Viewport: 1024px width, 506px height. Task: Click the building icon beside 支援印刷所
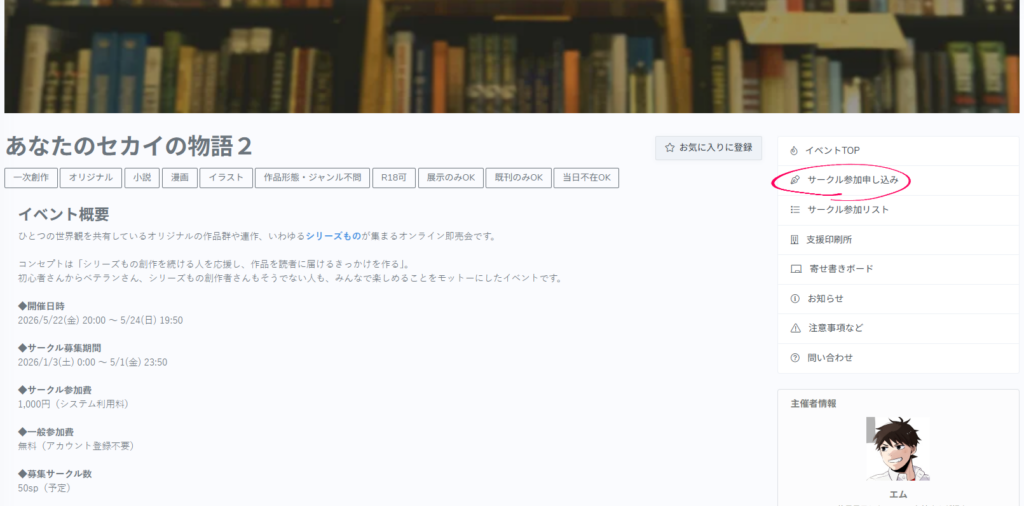795,240
